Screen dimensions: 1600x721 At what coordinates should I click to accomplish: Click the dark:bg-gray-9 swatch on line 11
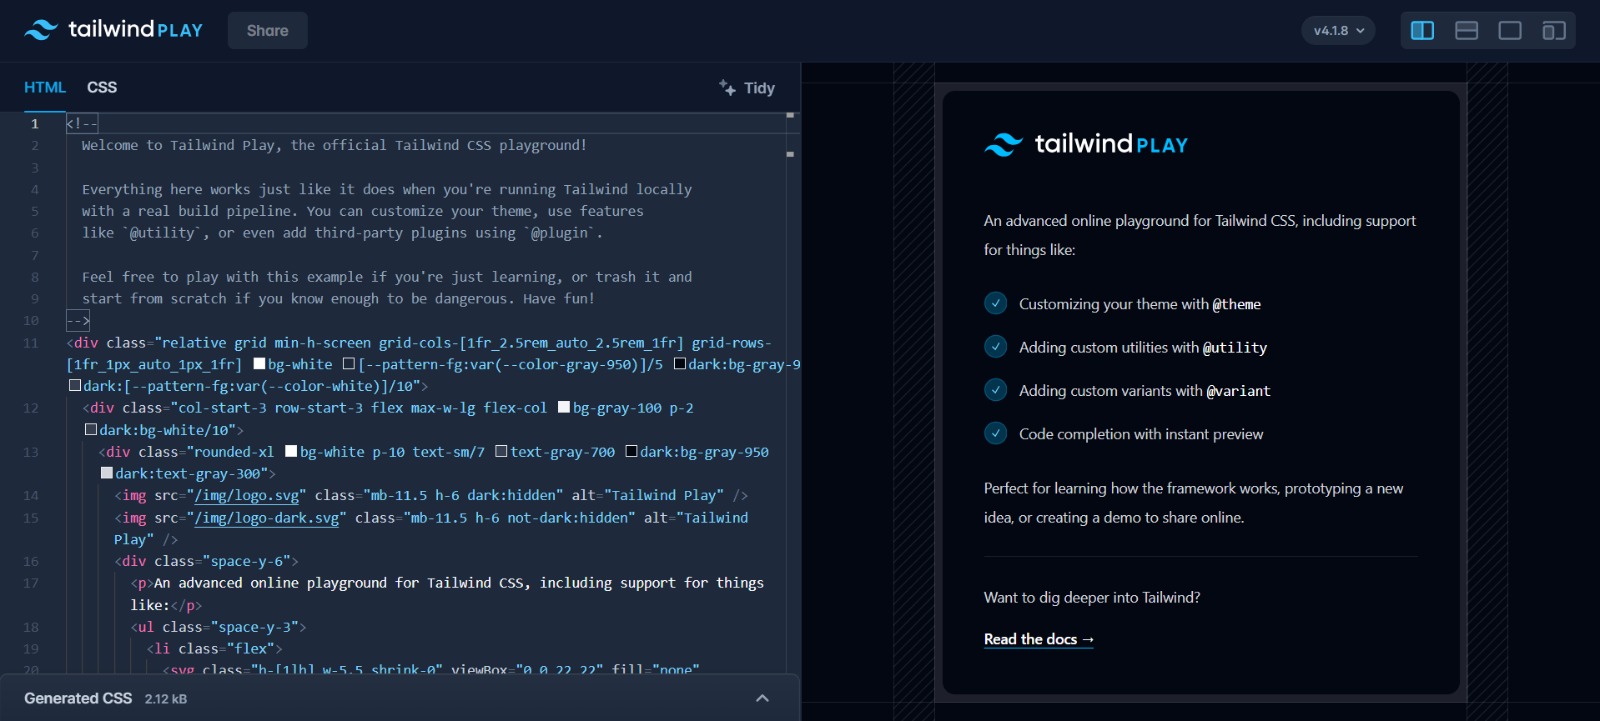tap(680, 364)
